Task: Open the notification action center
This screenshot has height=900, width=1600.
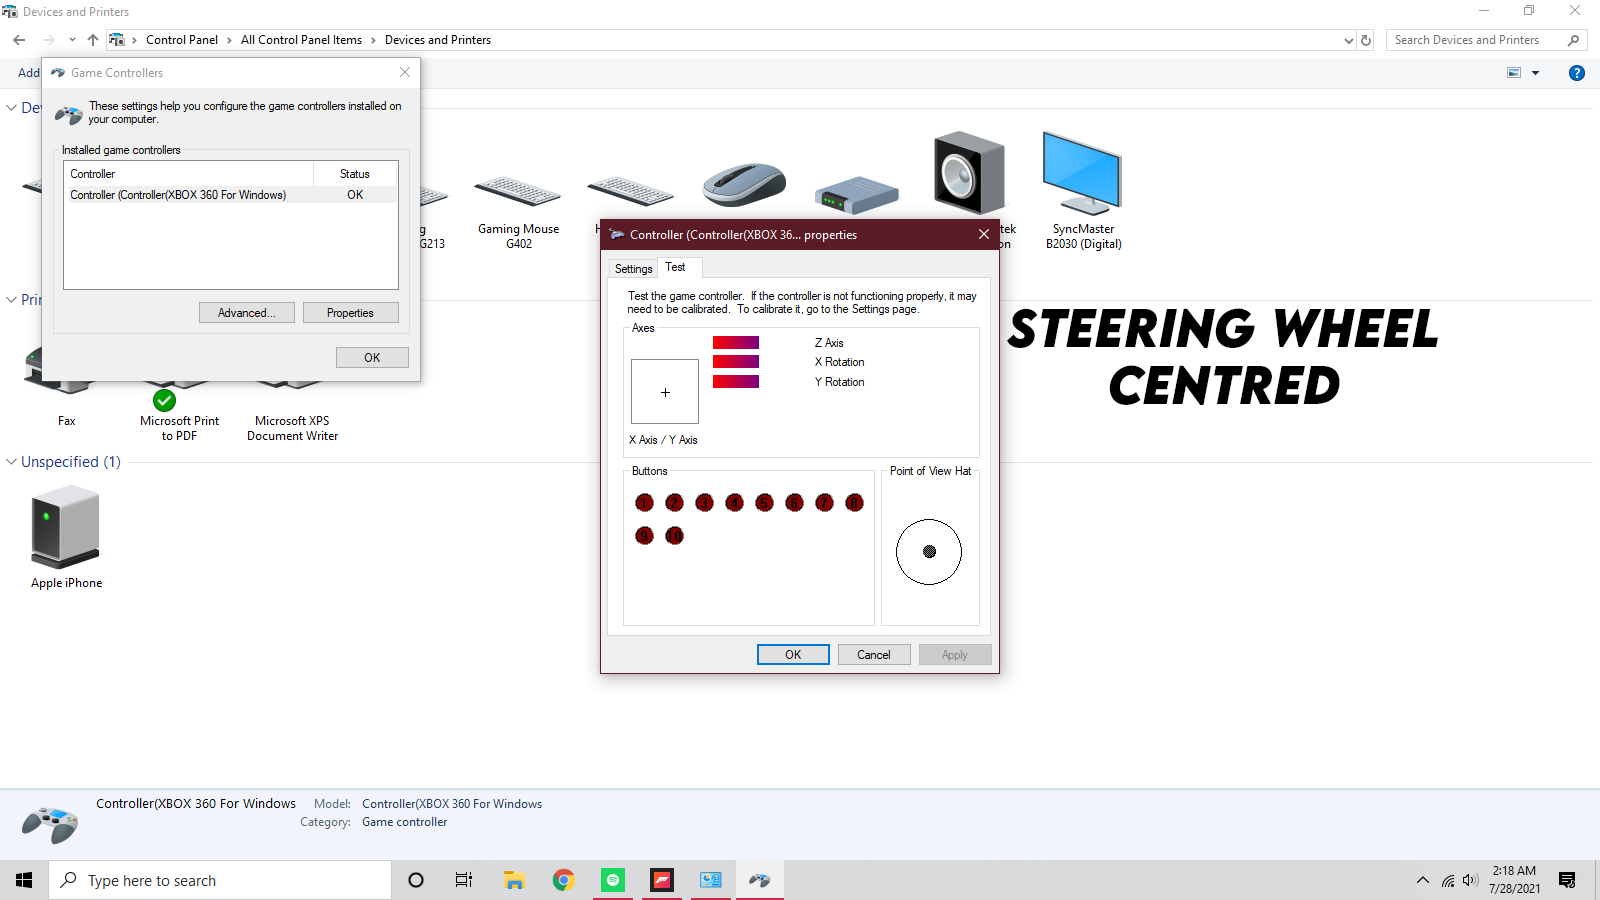Action: (x=1567, y=880)
